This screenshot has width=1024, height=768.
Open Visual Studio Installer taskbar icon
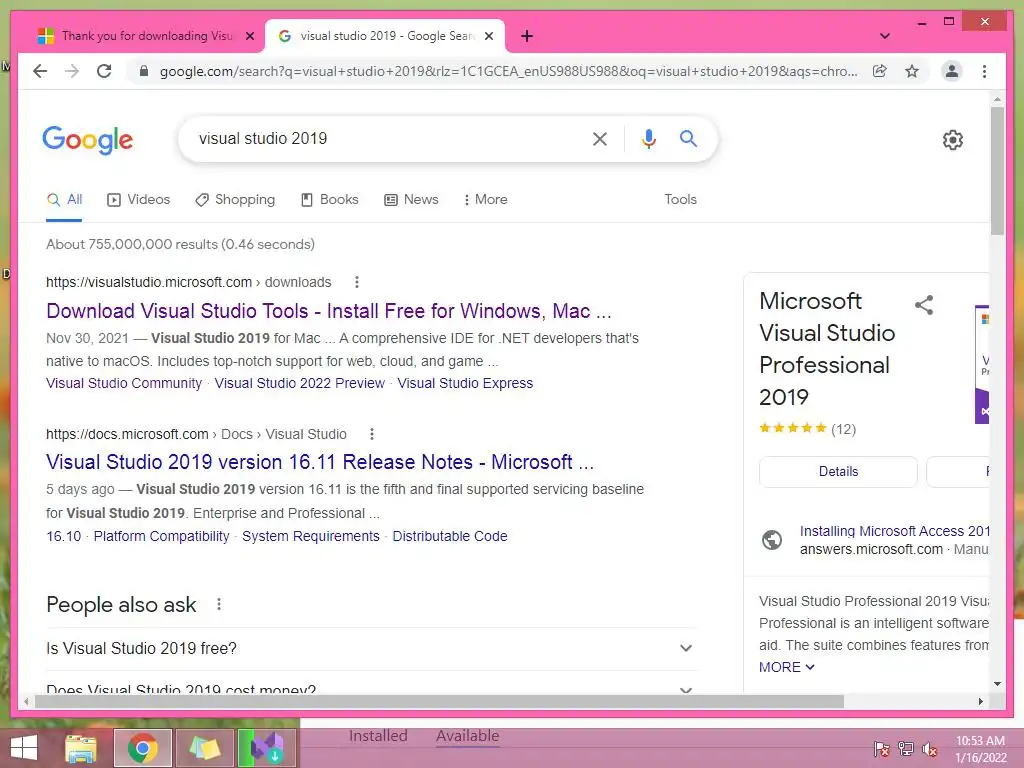266,748
